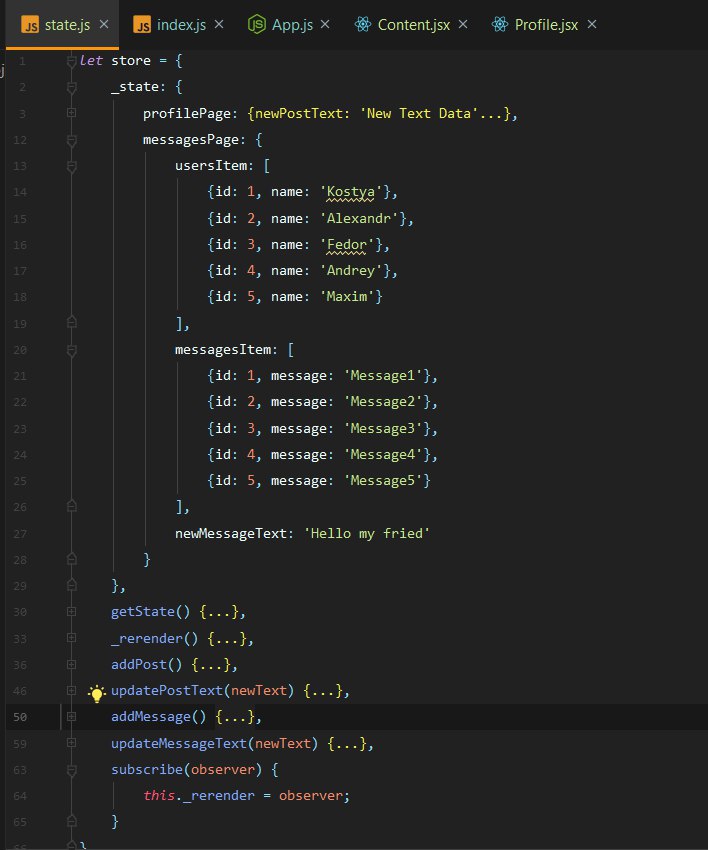
Task: Click the 'store' variable name on line 1
Action: [131, 61]
